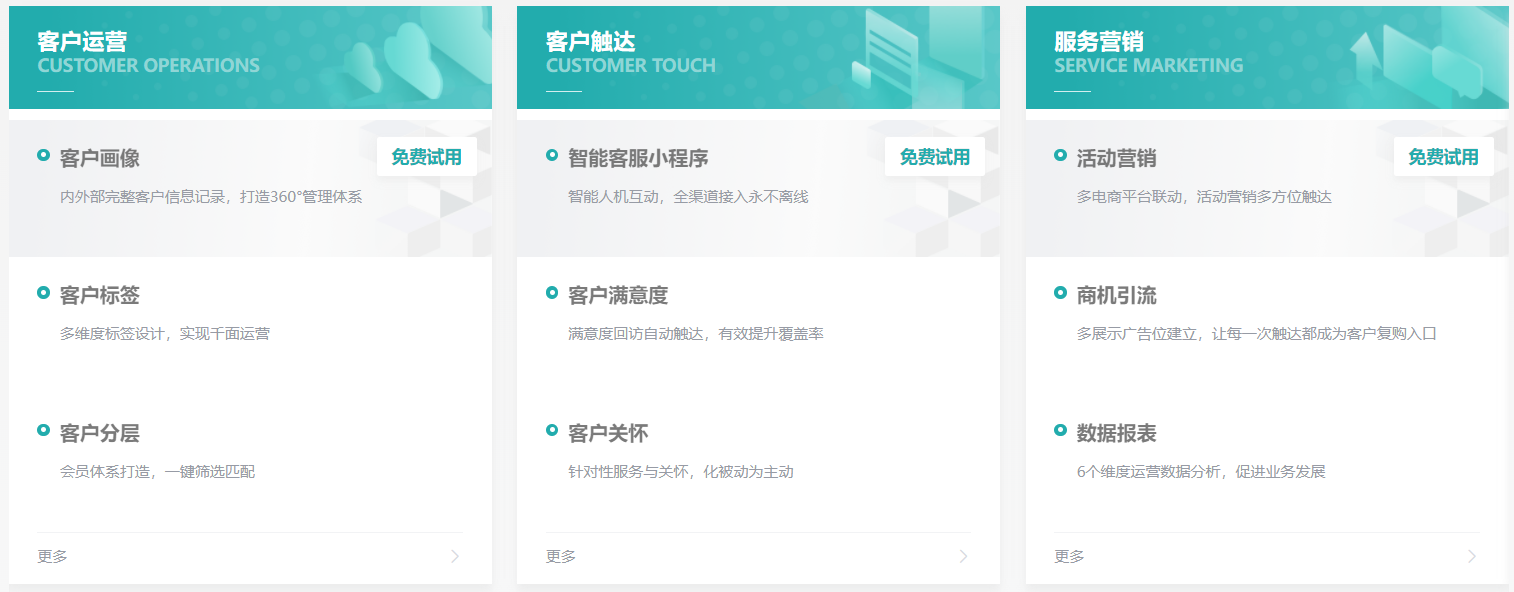The width and height of the screenshot is (1514, 592).
Task: Select the 商机引流 item title
Action: pyautogui.click(x=1117, y=295)
